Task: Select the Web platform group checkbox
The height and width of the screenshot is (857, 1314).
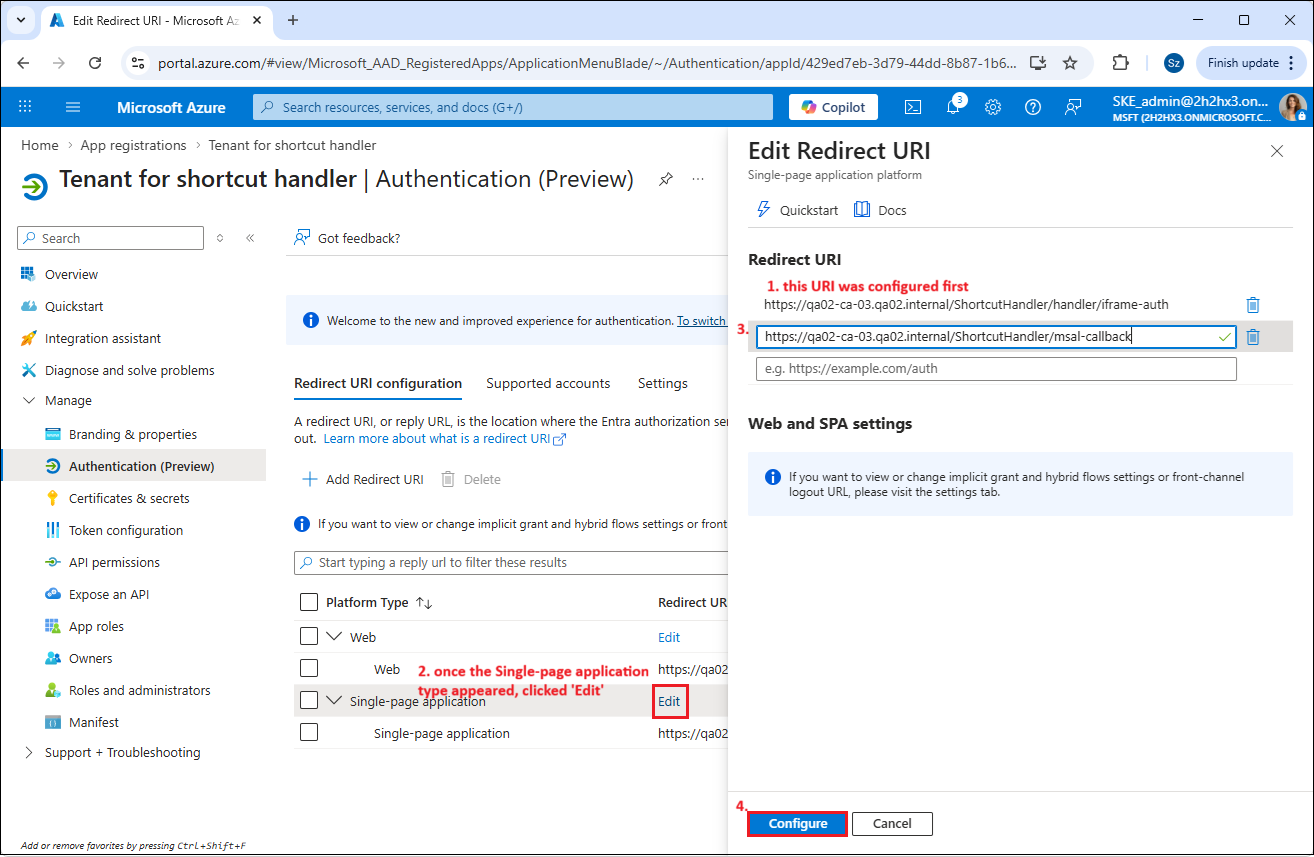Action: pos(309,636)
